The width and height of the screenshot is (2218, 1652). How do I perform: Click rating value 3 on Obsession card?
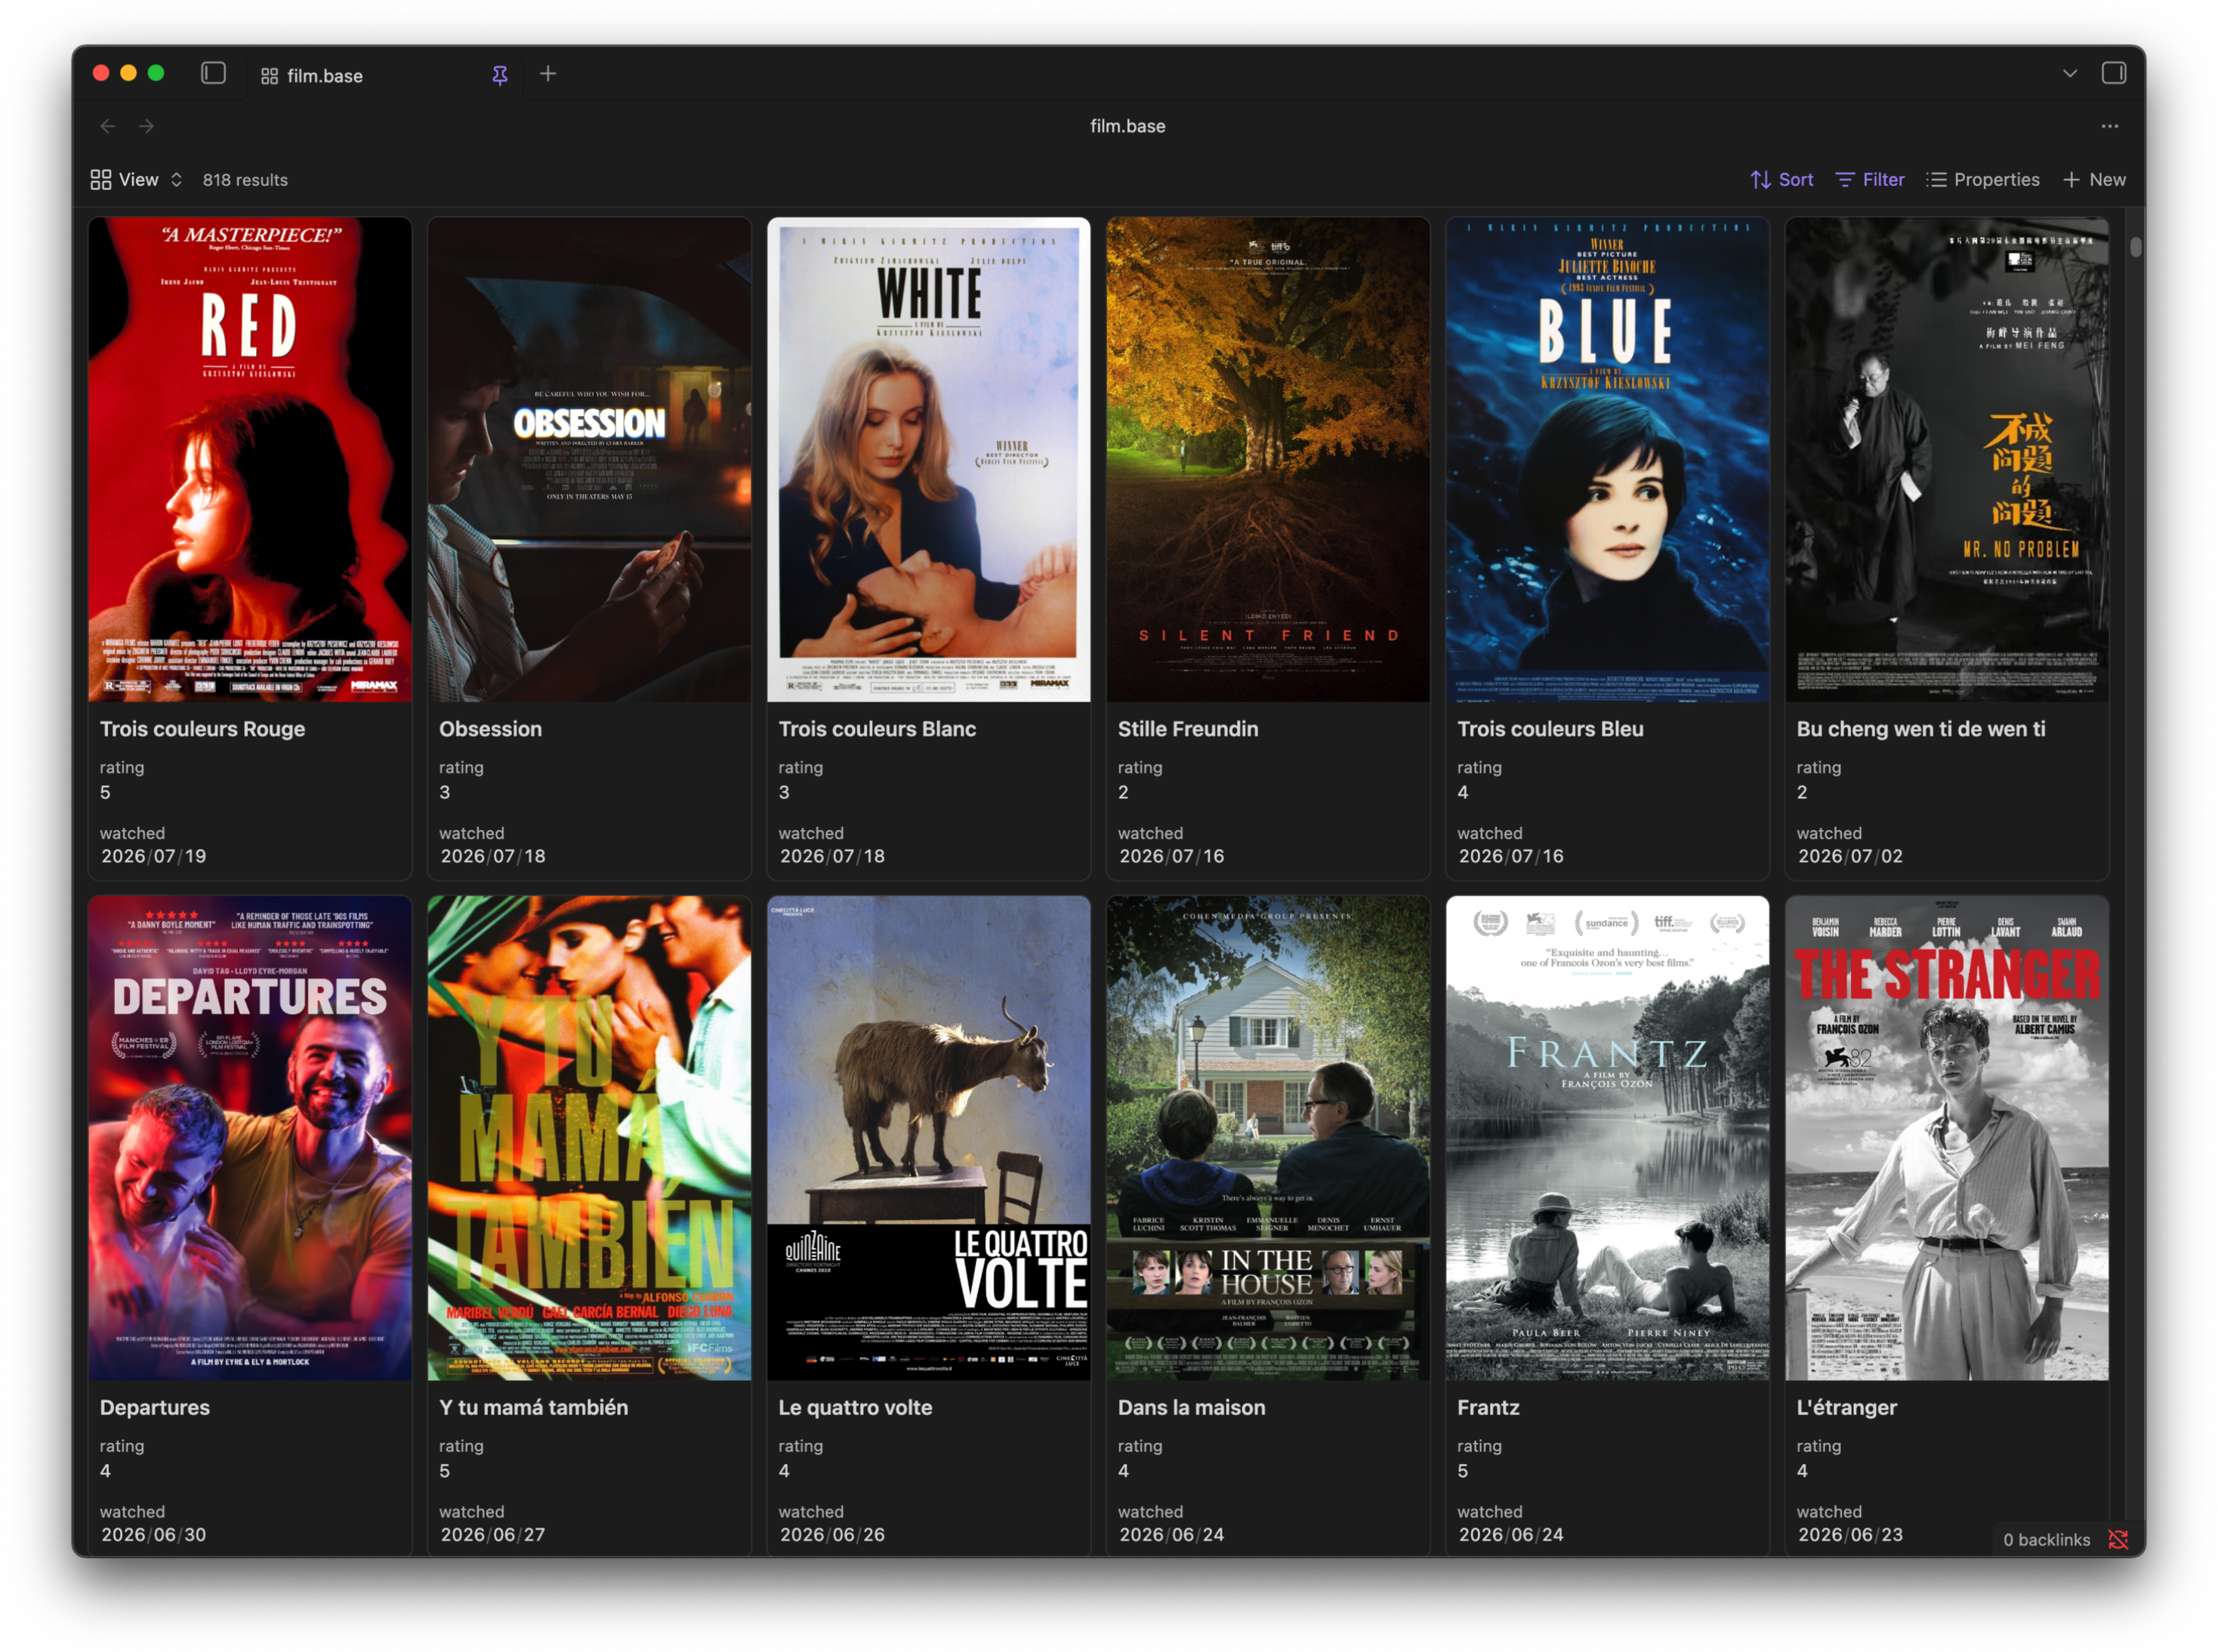click(x=445, y=792)
